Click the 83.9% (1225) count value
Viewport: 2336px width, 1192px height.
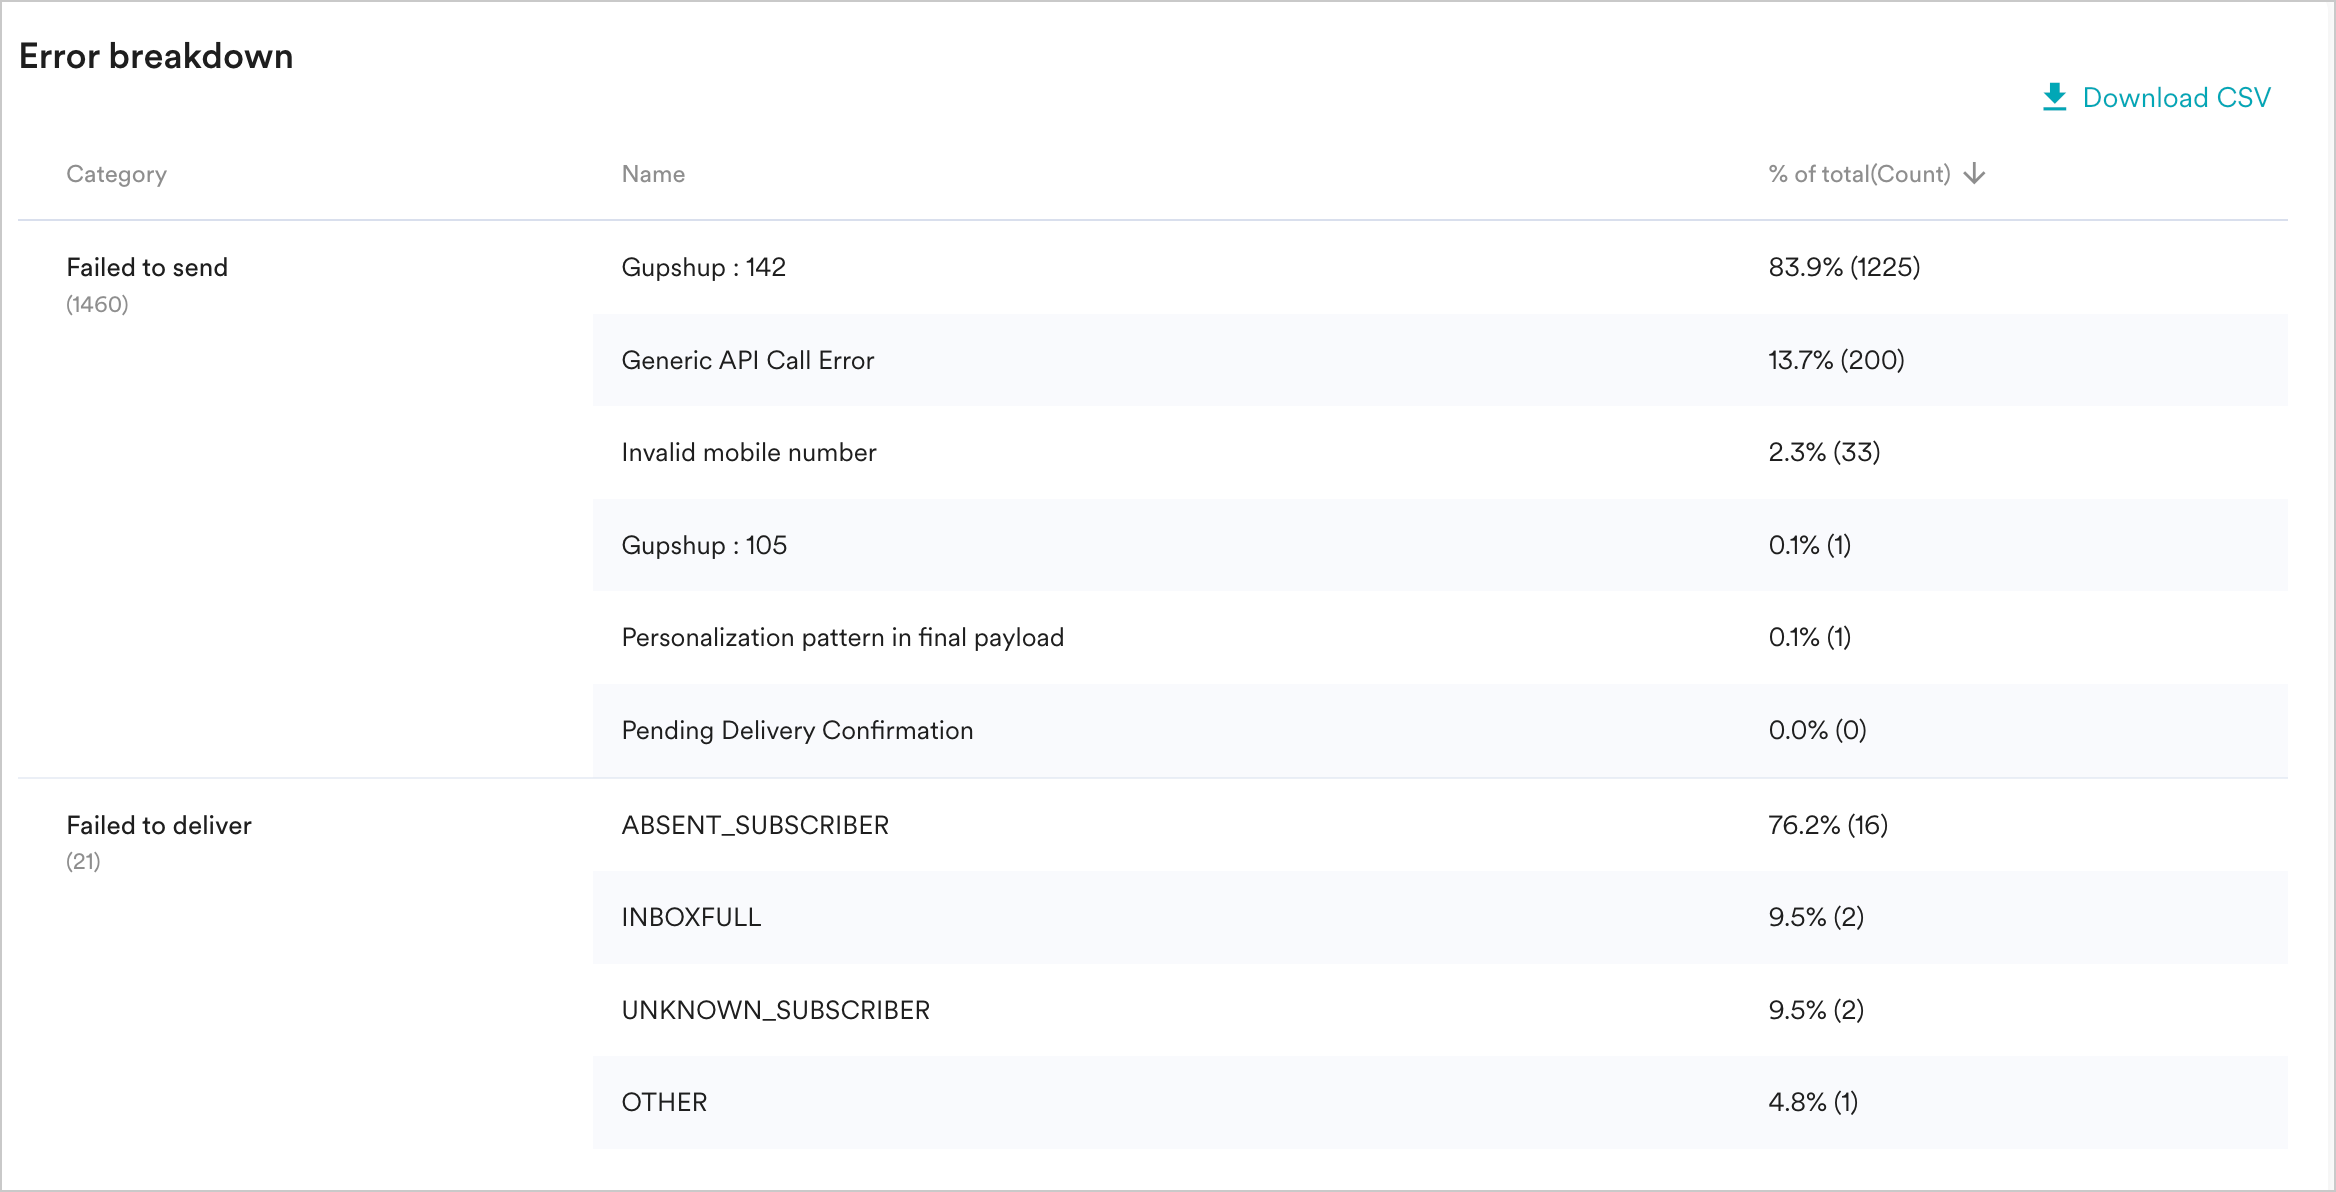1843,267
